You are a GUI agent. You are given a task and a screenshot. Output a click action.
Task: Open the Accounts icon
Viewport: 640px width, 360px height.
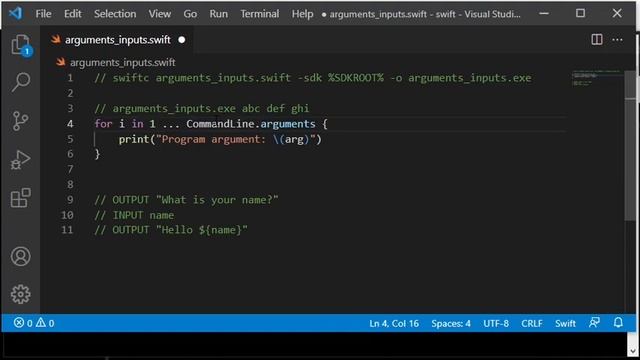coord(20,257)
